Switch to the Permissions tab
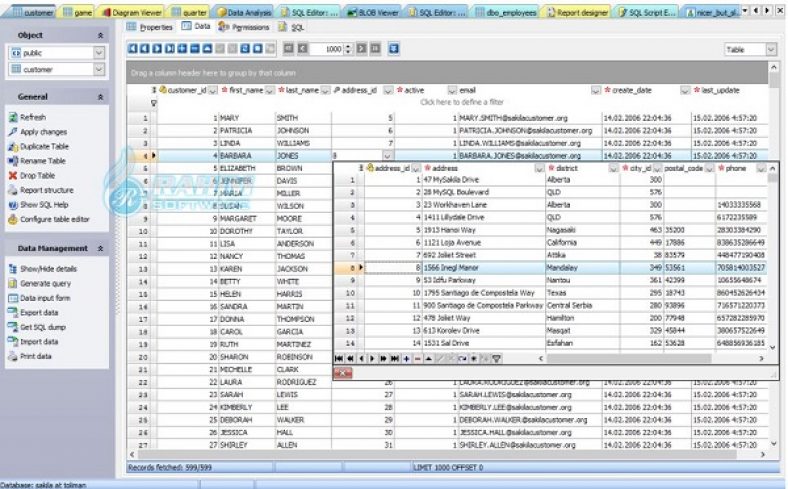 point(244,27)
